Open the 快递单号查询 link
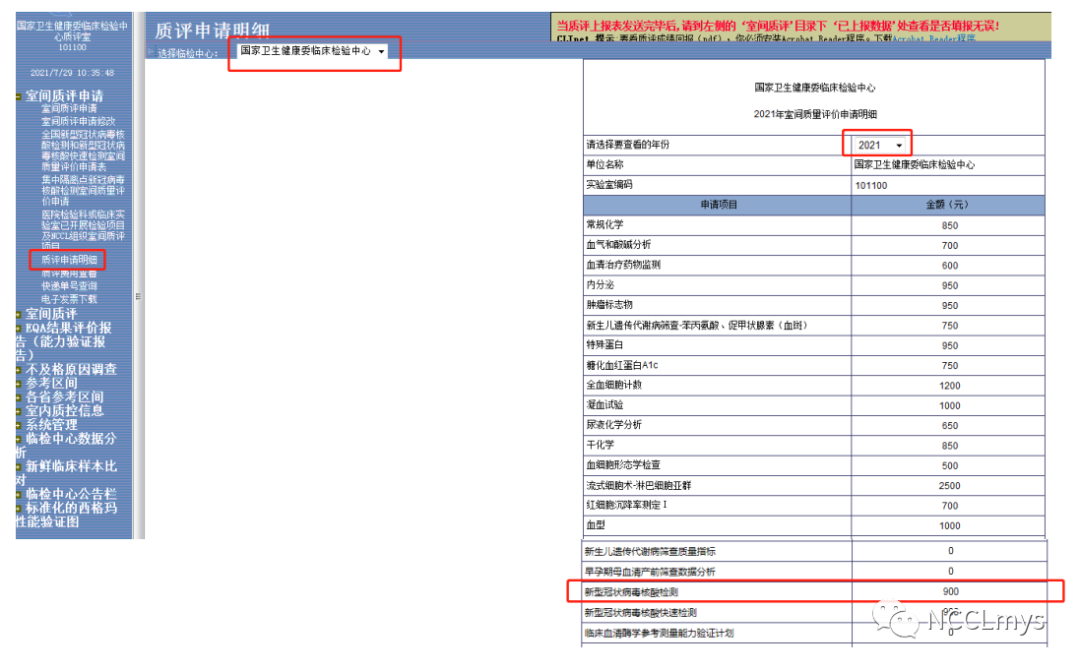 tap(69, 286)
